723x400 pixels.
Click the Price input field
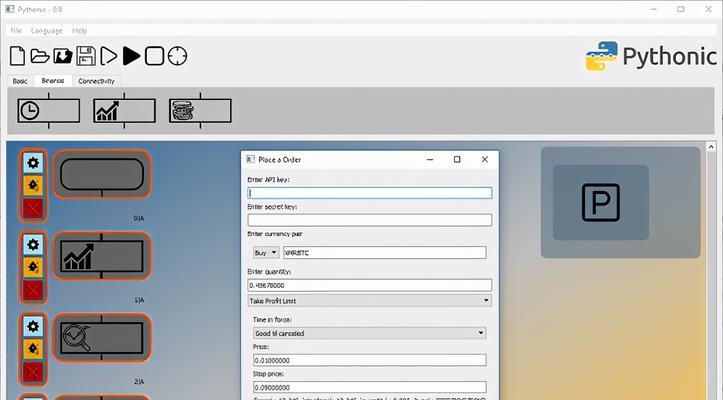(369, 360)
